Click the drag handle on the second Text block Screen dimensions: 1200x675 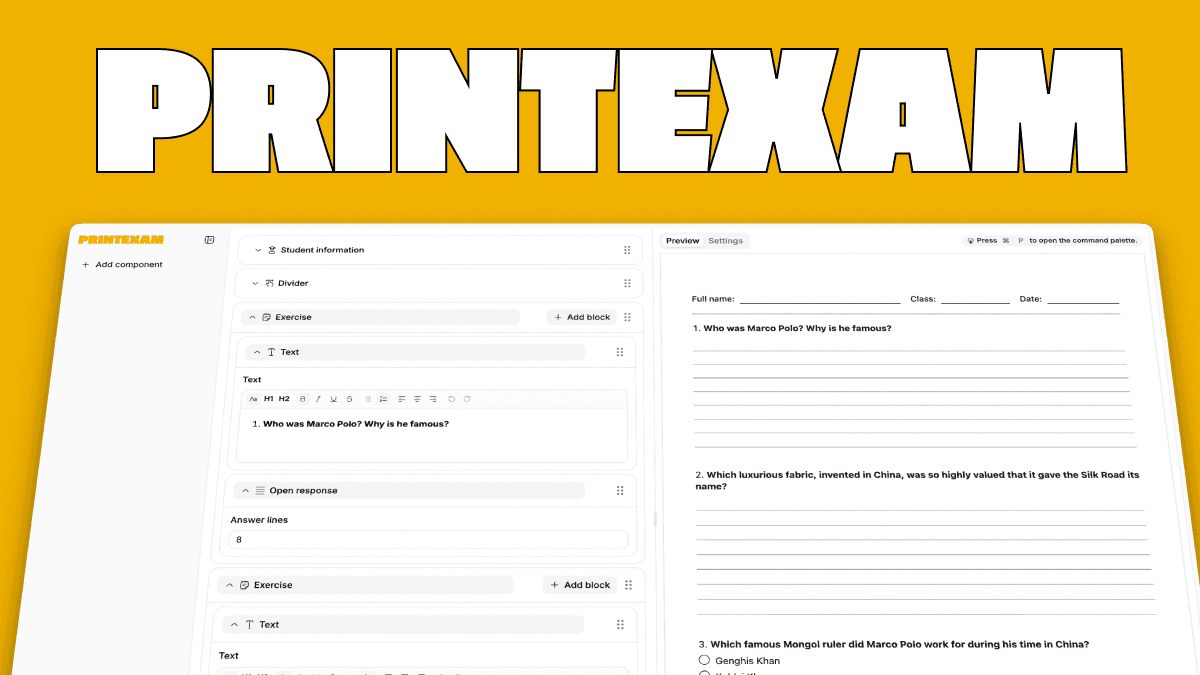point(621,625)
